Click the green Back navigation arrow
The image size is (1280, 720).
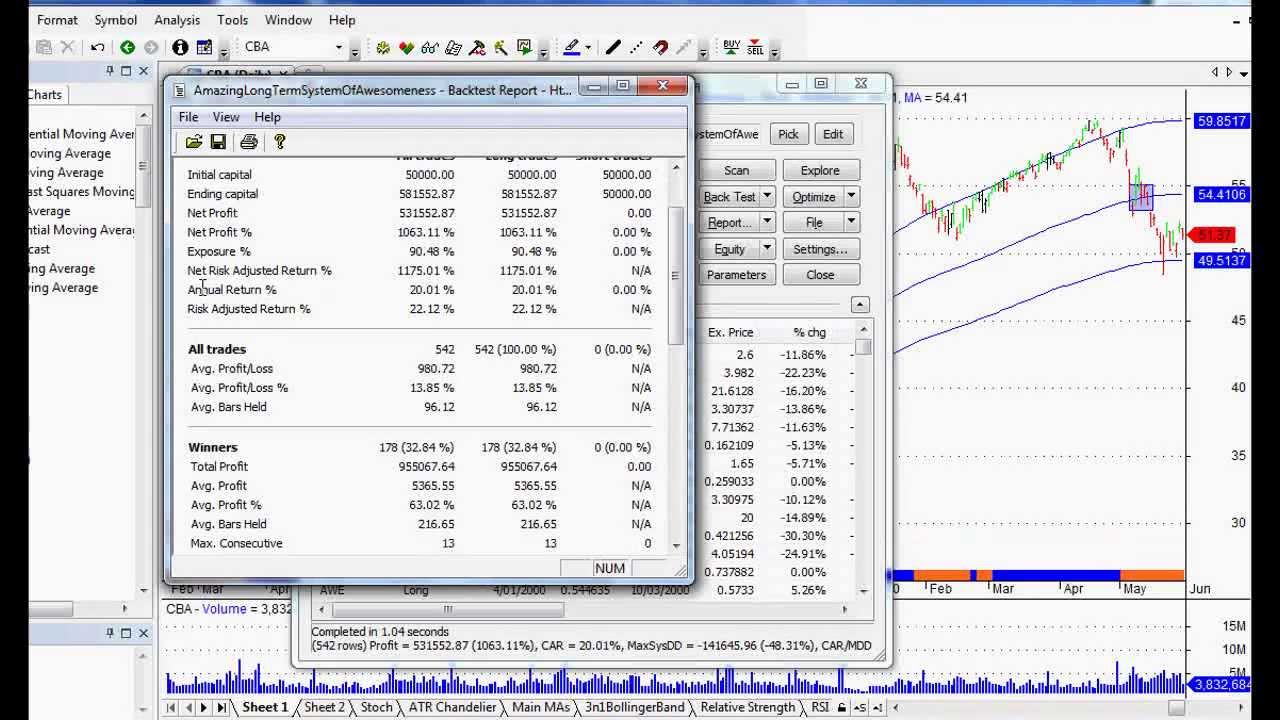127,47
